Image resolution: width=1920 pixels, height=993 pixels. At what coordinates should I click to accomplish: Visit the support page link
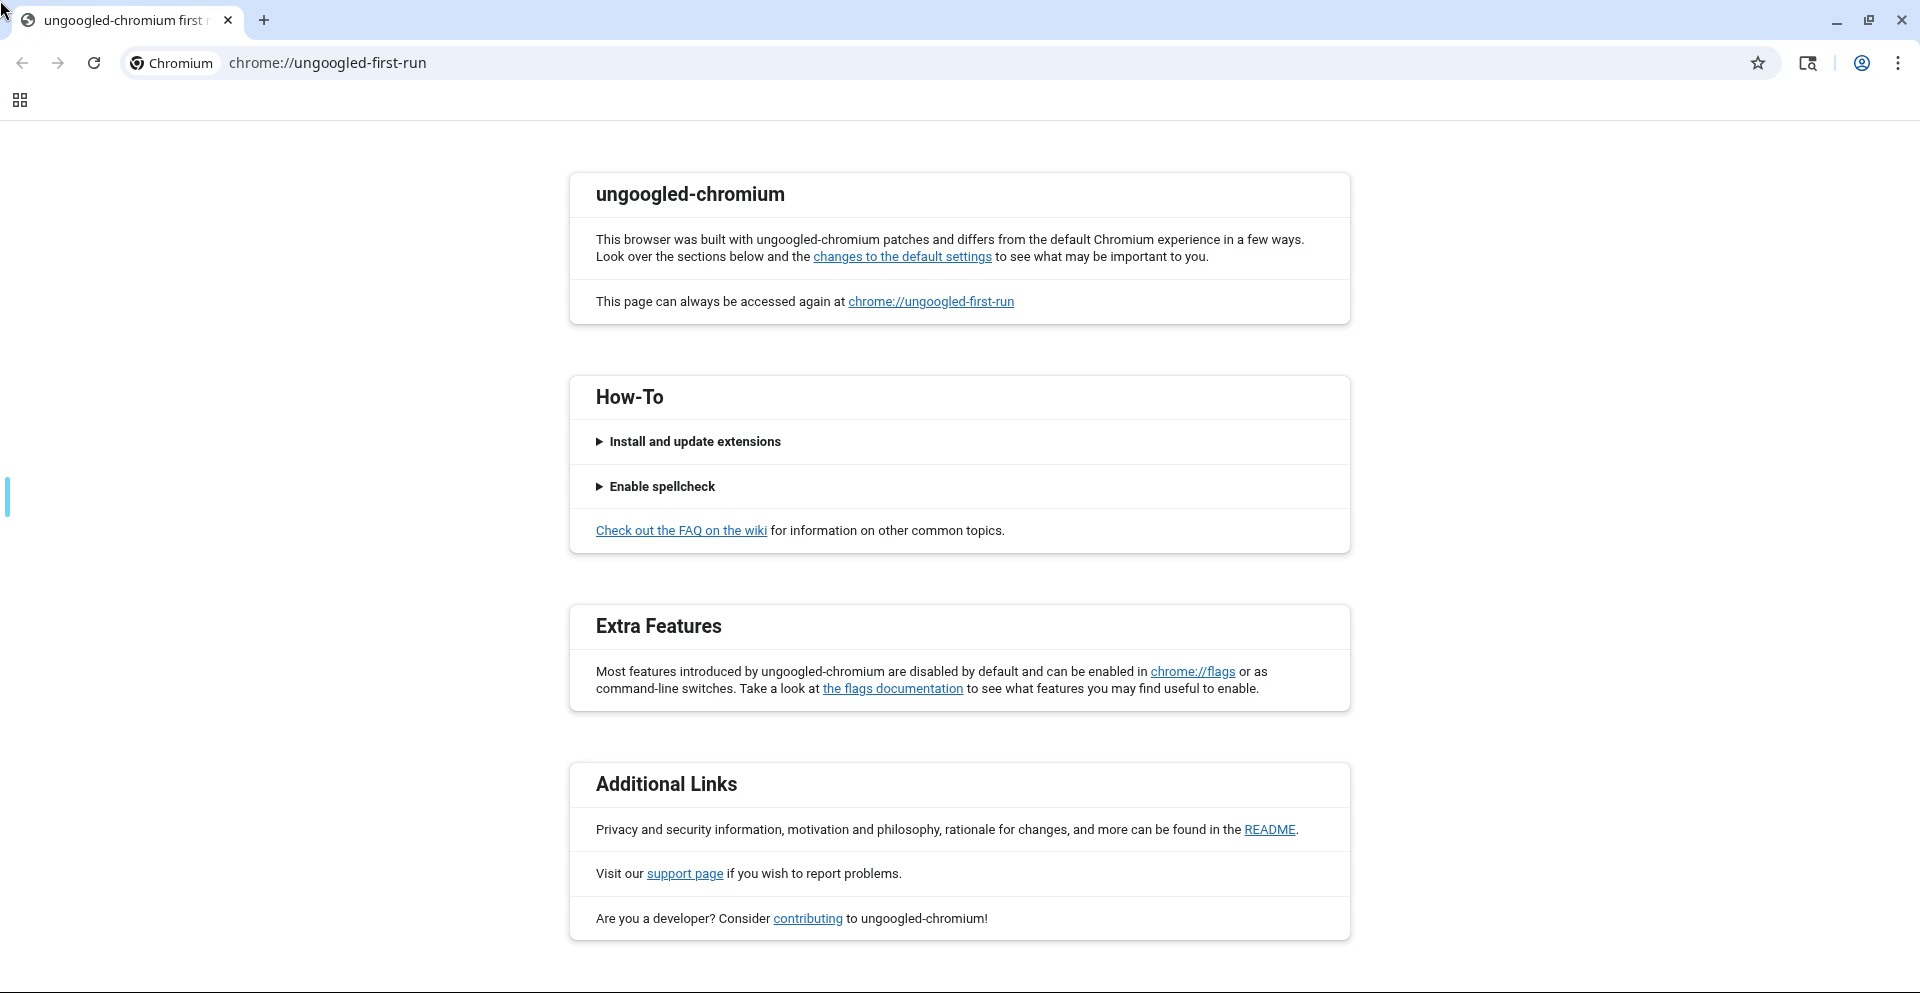684,874
